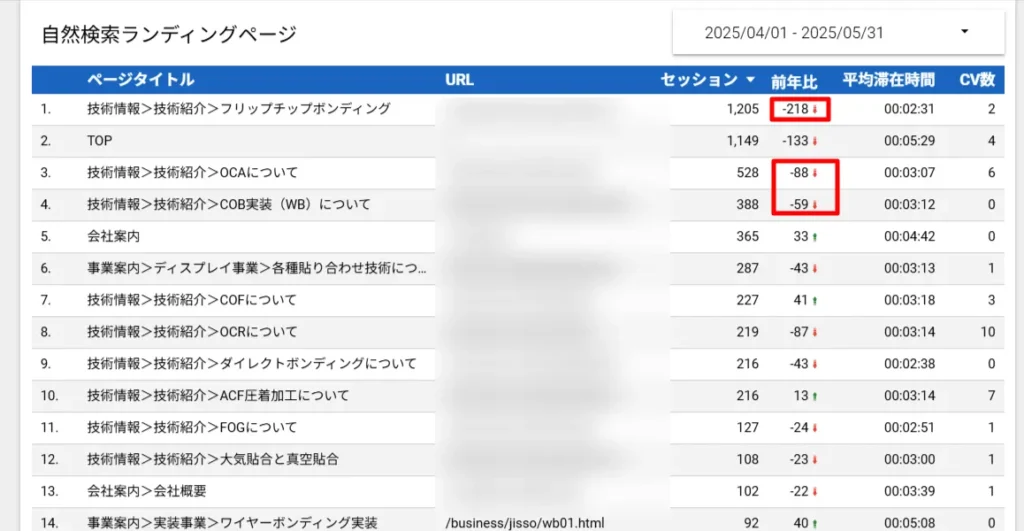Click the year-over-year value -133
The width and height of the screenshot is (1024, 531).
pos(795,140)
